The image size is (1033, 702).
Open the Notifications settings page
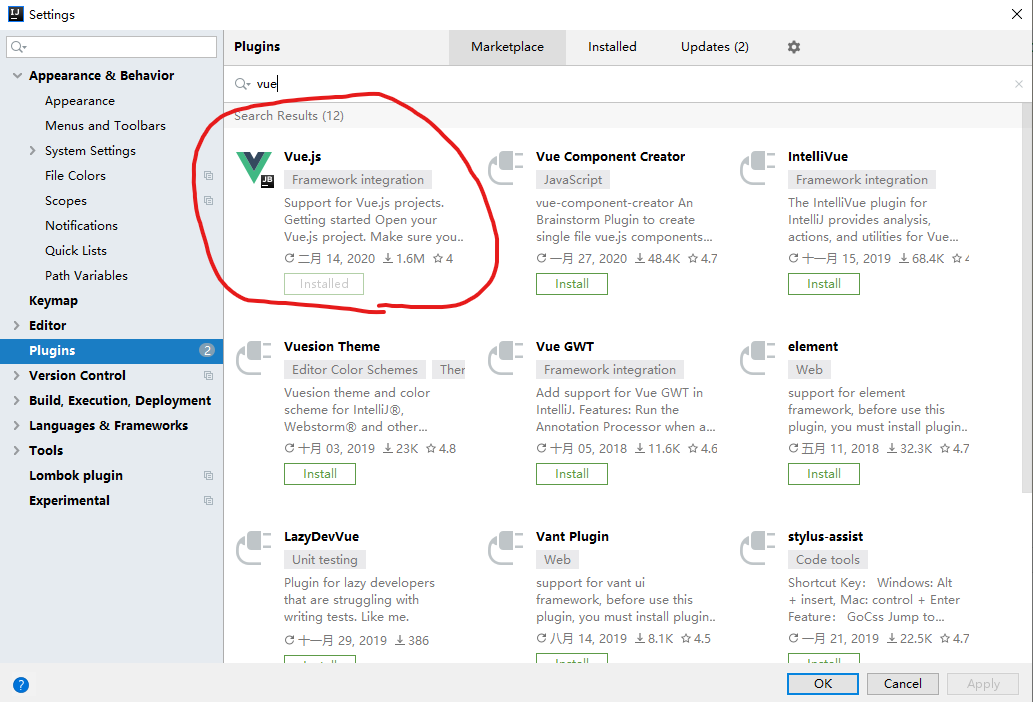82,226
